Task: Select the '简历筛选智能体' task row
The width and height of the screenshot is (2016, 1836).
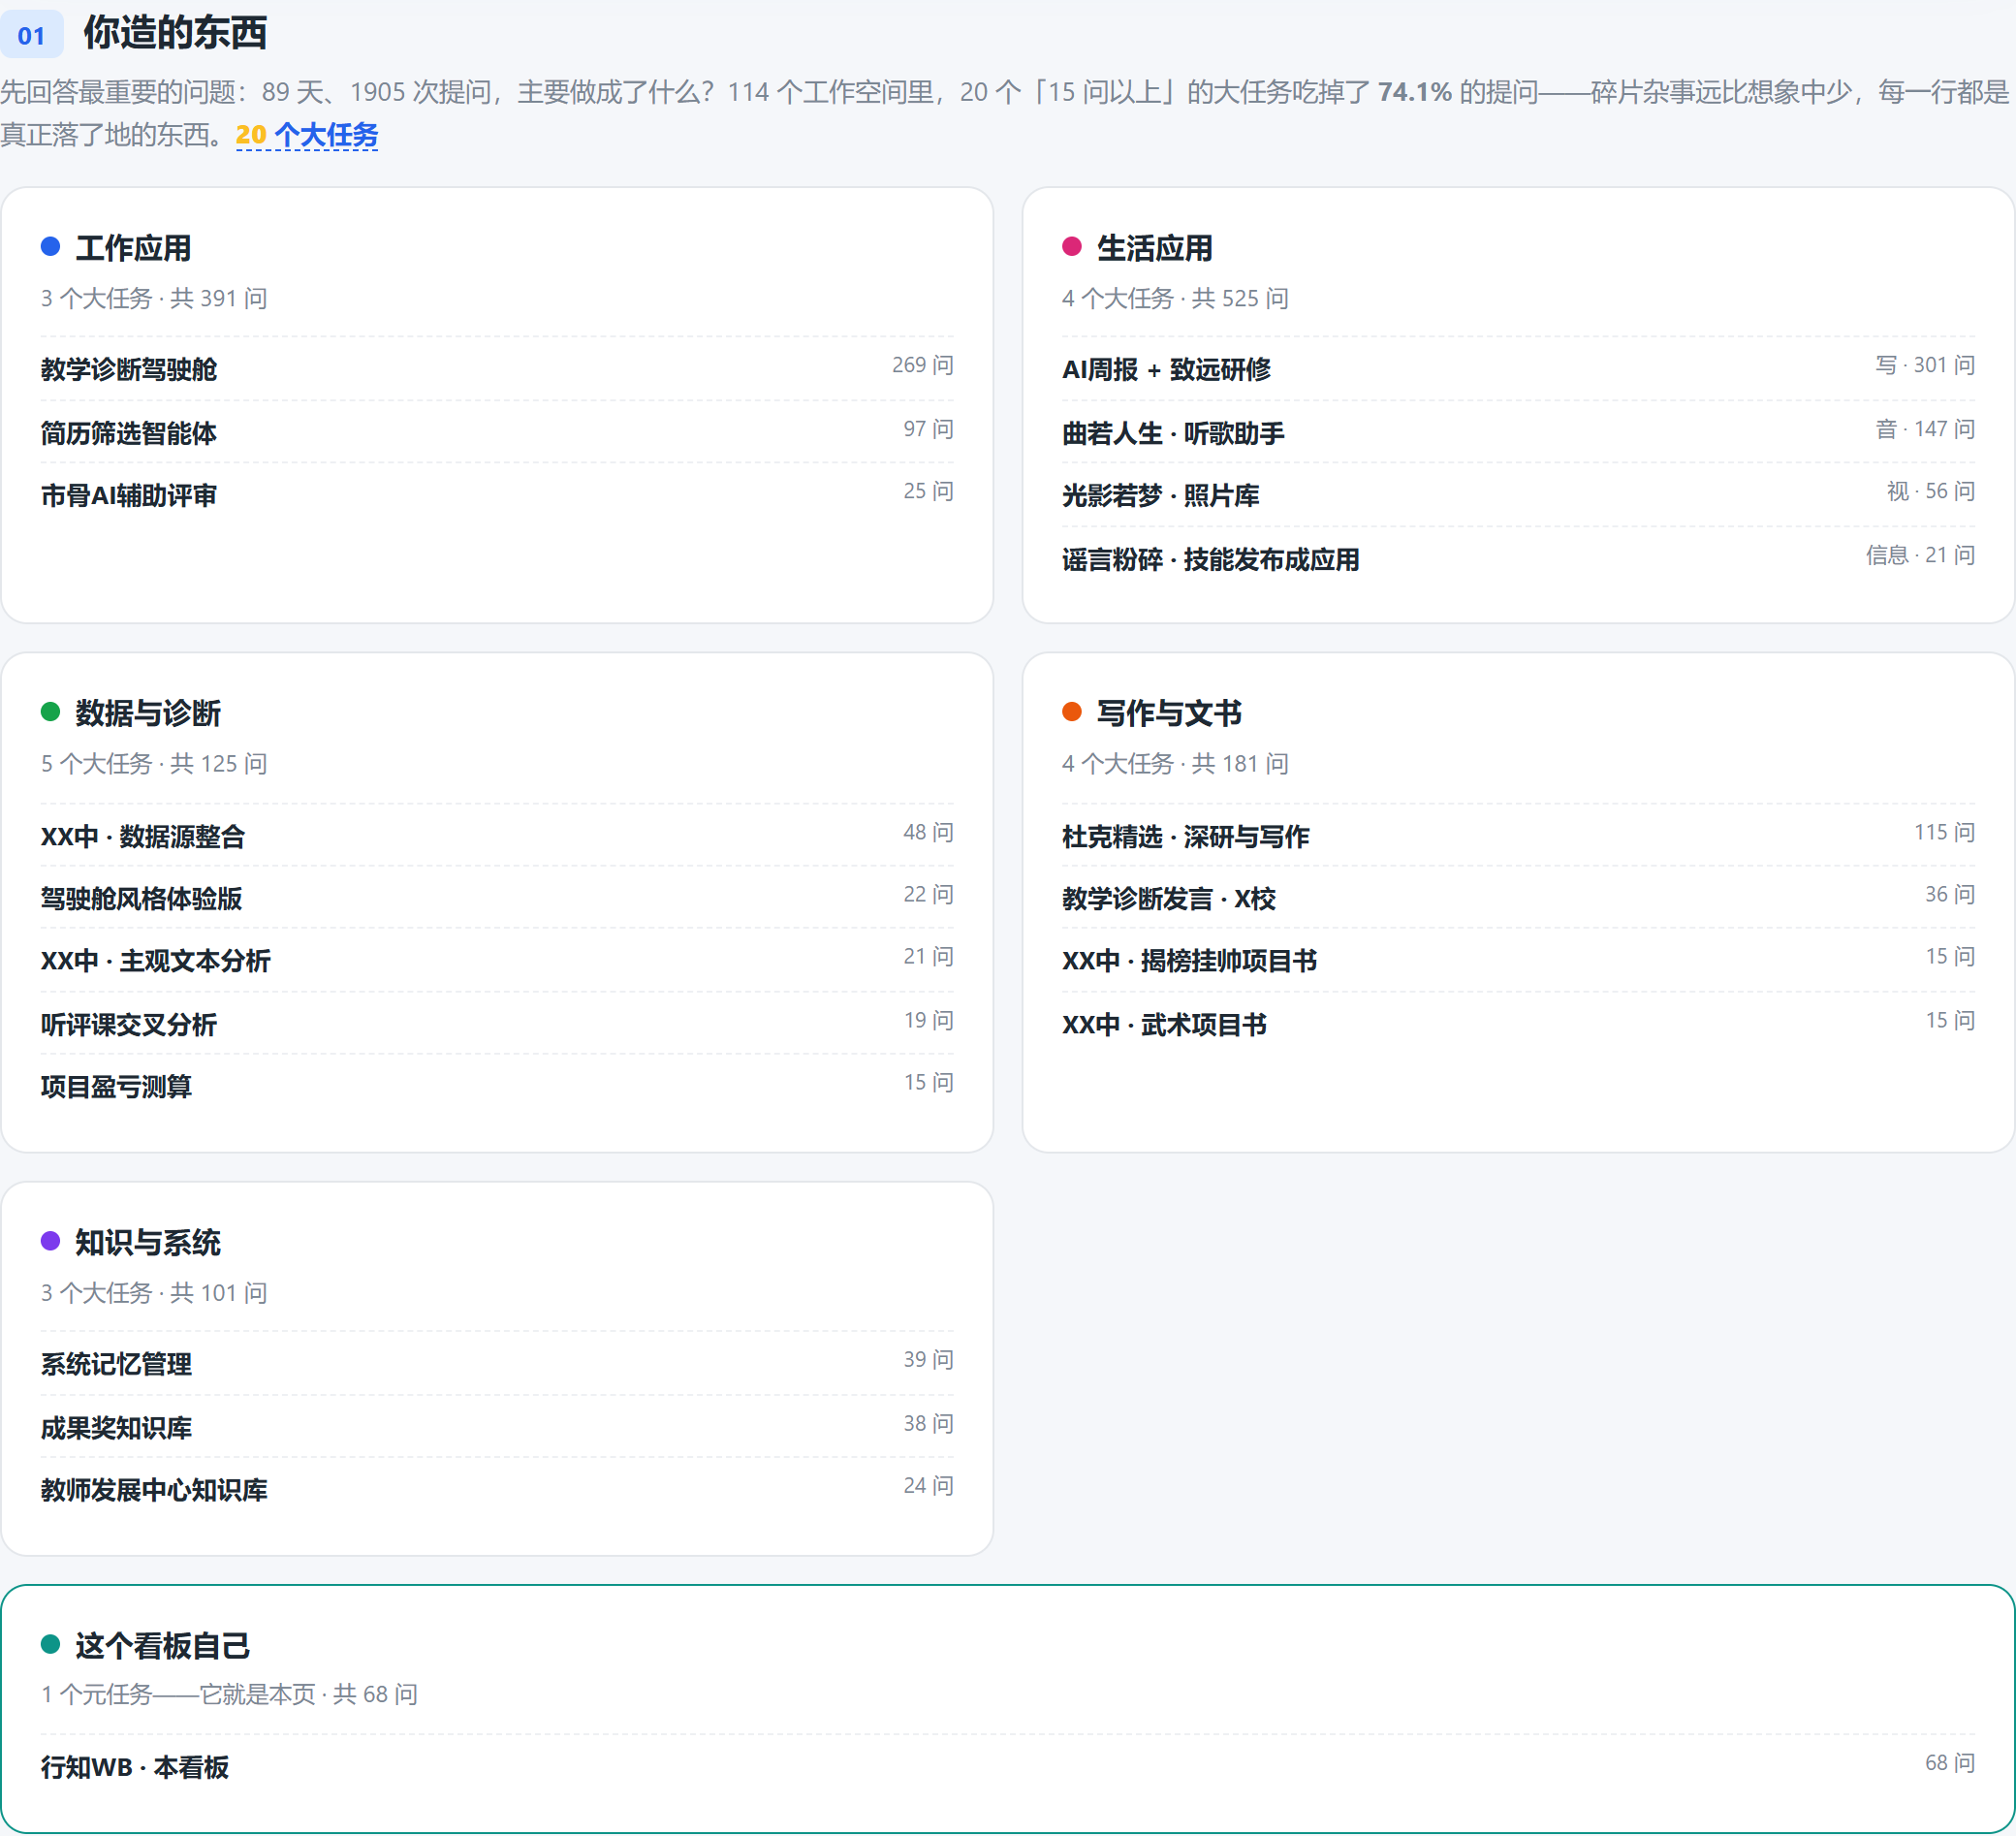Action: 497,432
